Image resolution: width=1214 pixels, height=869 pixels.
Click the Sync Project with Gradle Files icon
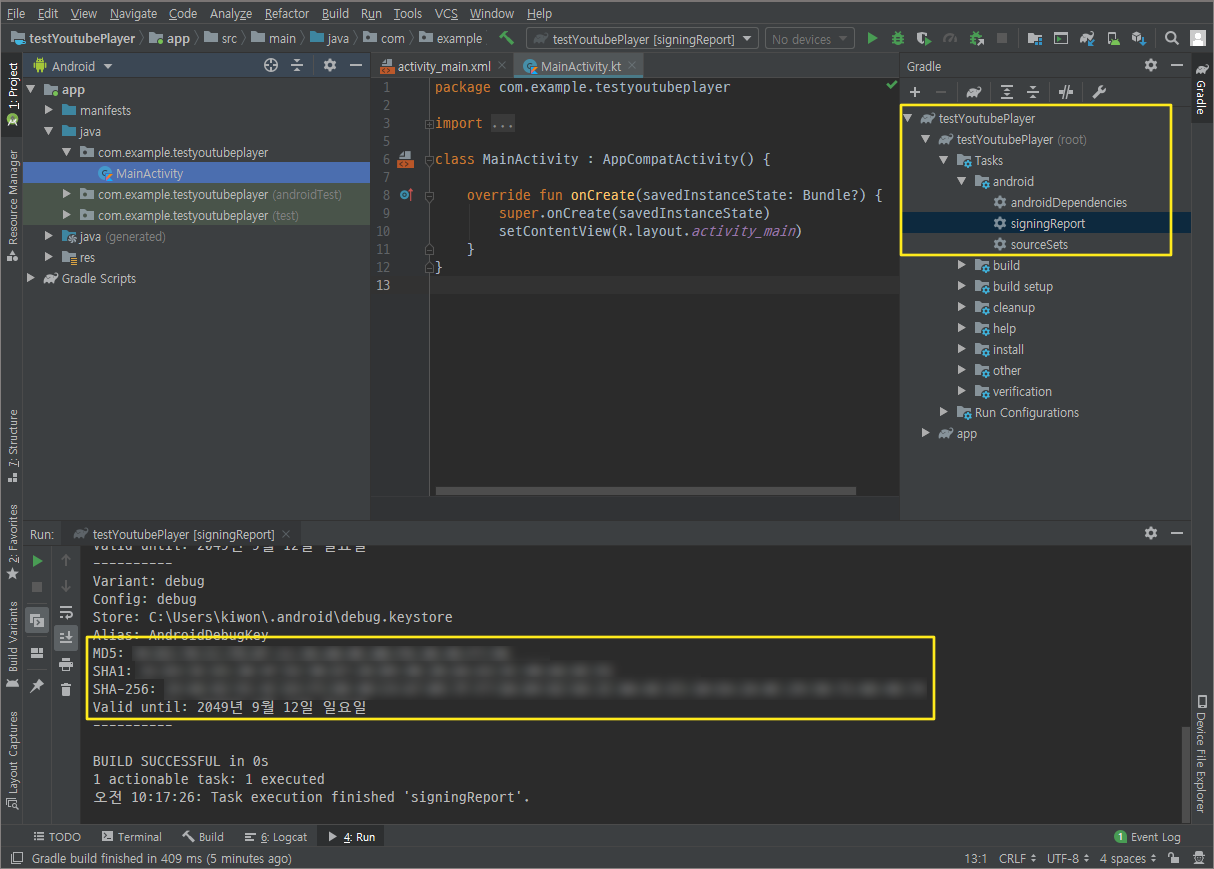(1086, 37)
